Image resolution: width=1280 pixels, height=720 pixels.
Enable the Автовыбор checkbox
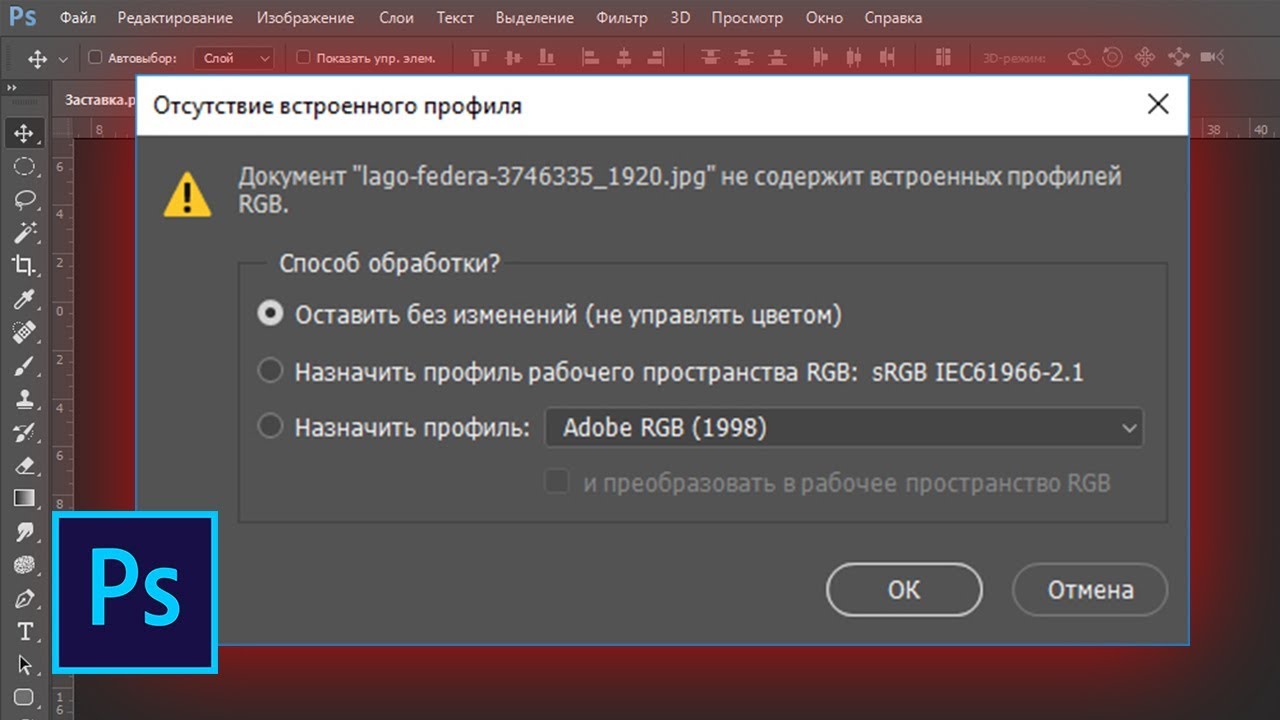pos(95,58)
